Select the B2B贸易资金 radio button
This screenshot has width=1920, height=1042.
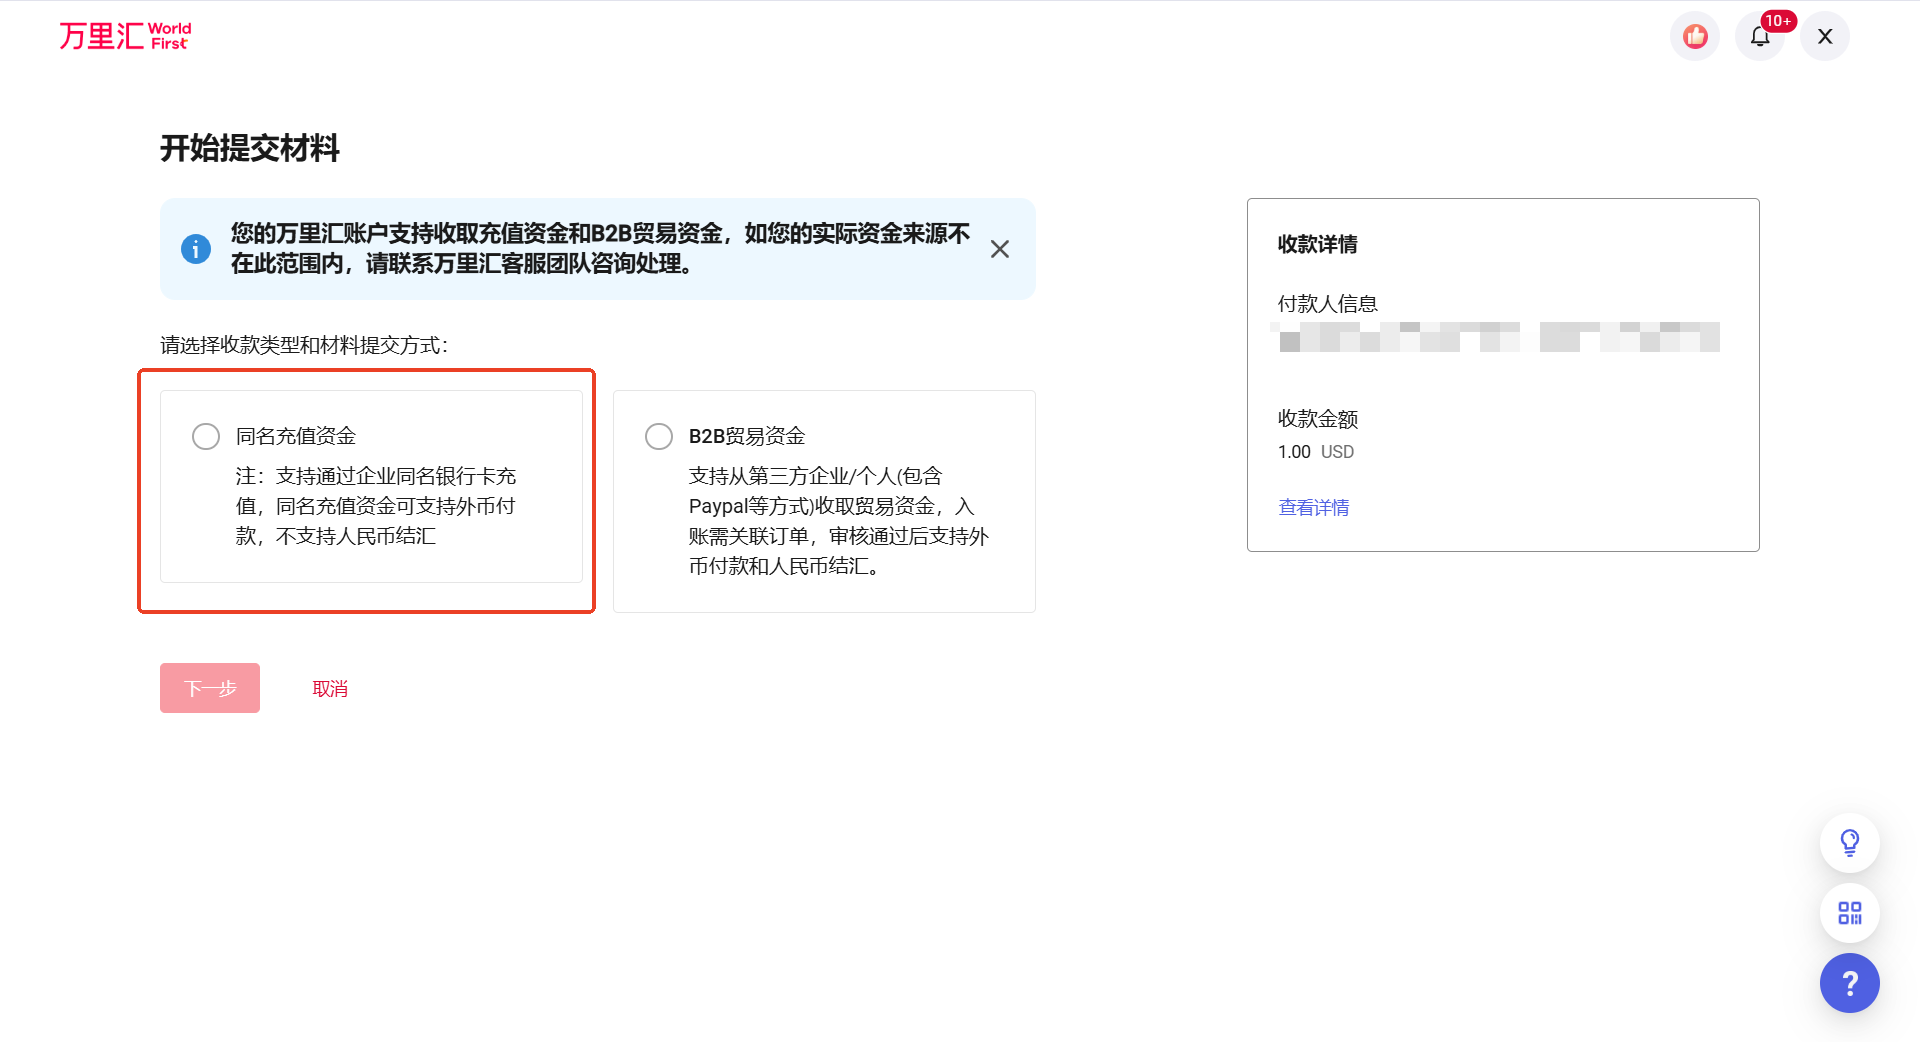pos(658,436)
